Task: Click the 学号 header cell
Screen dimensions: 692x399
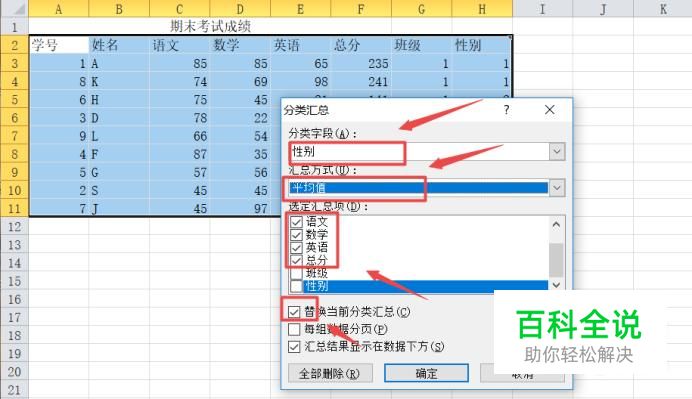Action: [x=59, y=45]
